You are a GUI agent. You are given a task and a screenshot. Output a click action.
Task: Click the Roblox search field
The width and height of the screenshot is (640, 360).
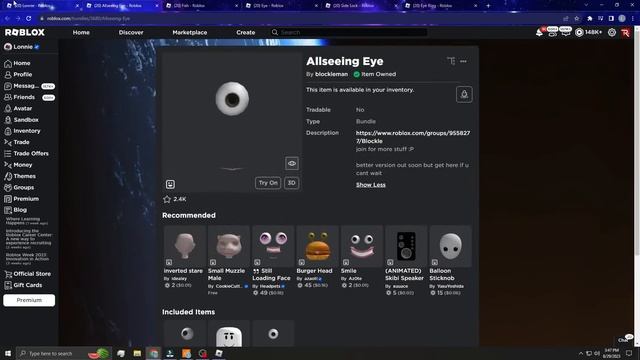349,32
